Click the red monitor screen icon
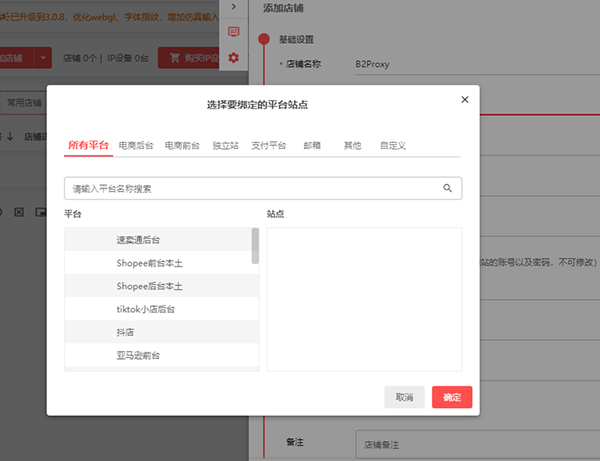 233,32
